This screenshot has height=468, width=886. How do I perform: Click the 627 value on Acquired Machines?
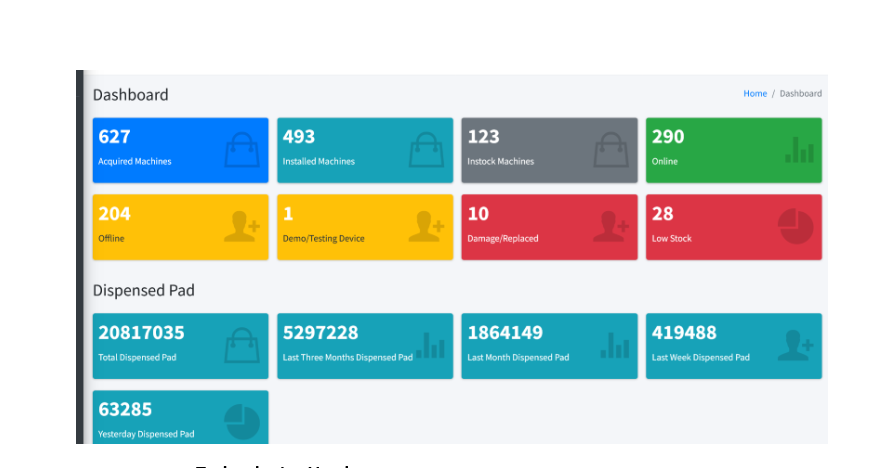coord(115,136)
